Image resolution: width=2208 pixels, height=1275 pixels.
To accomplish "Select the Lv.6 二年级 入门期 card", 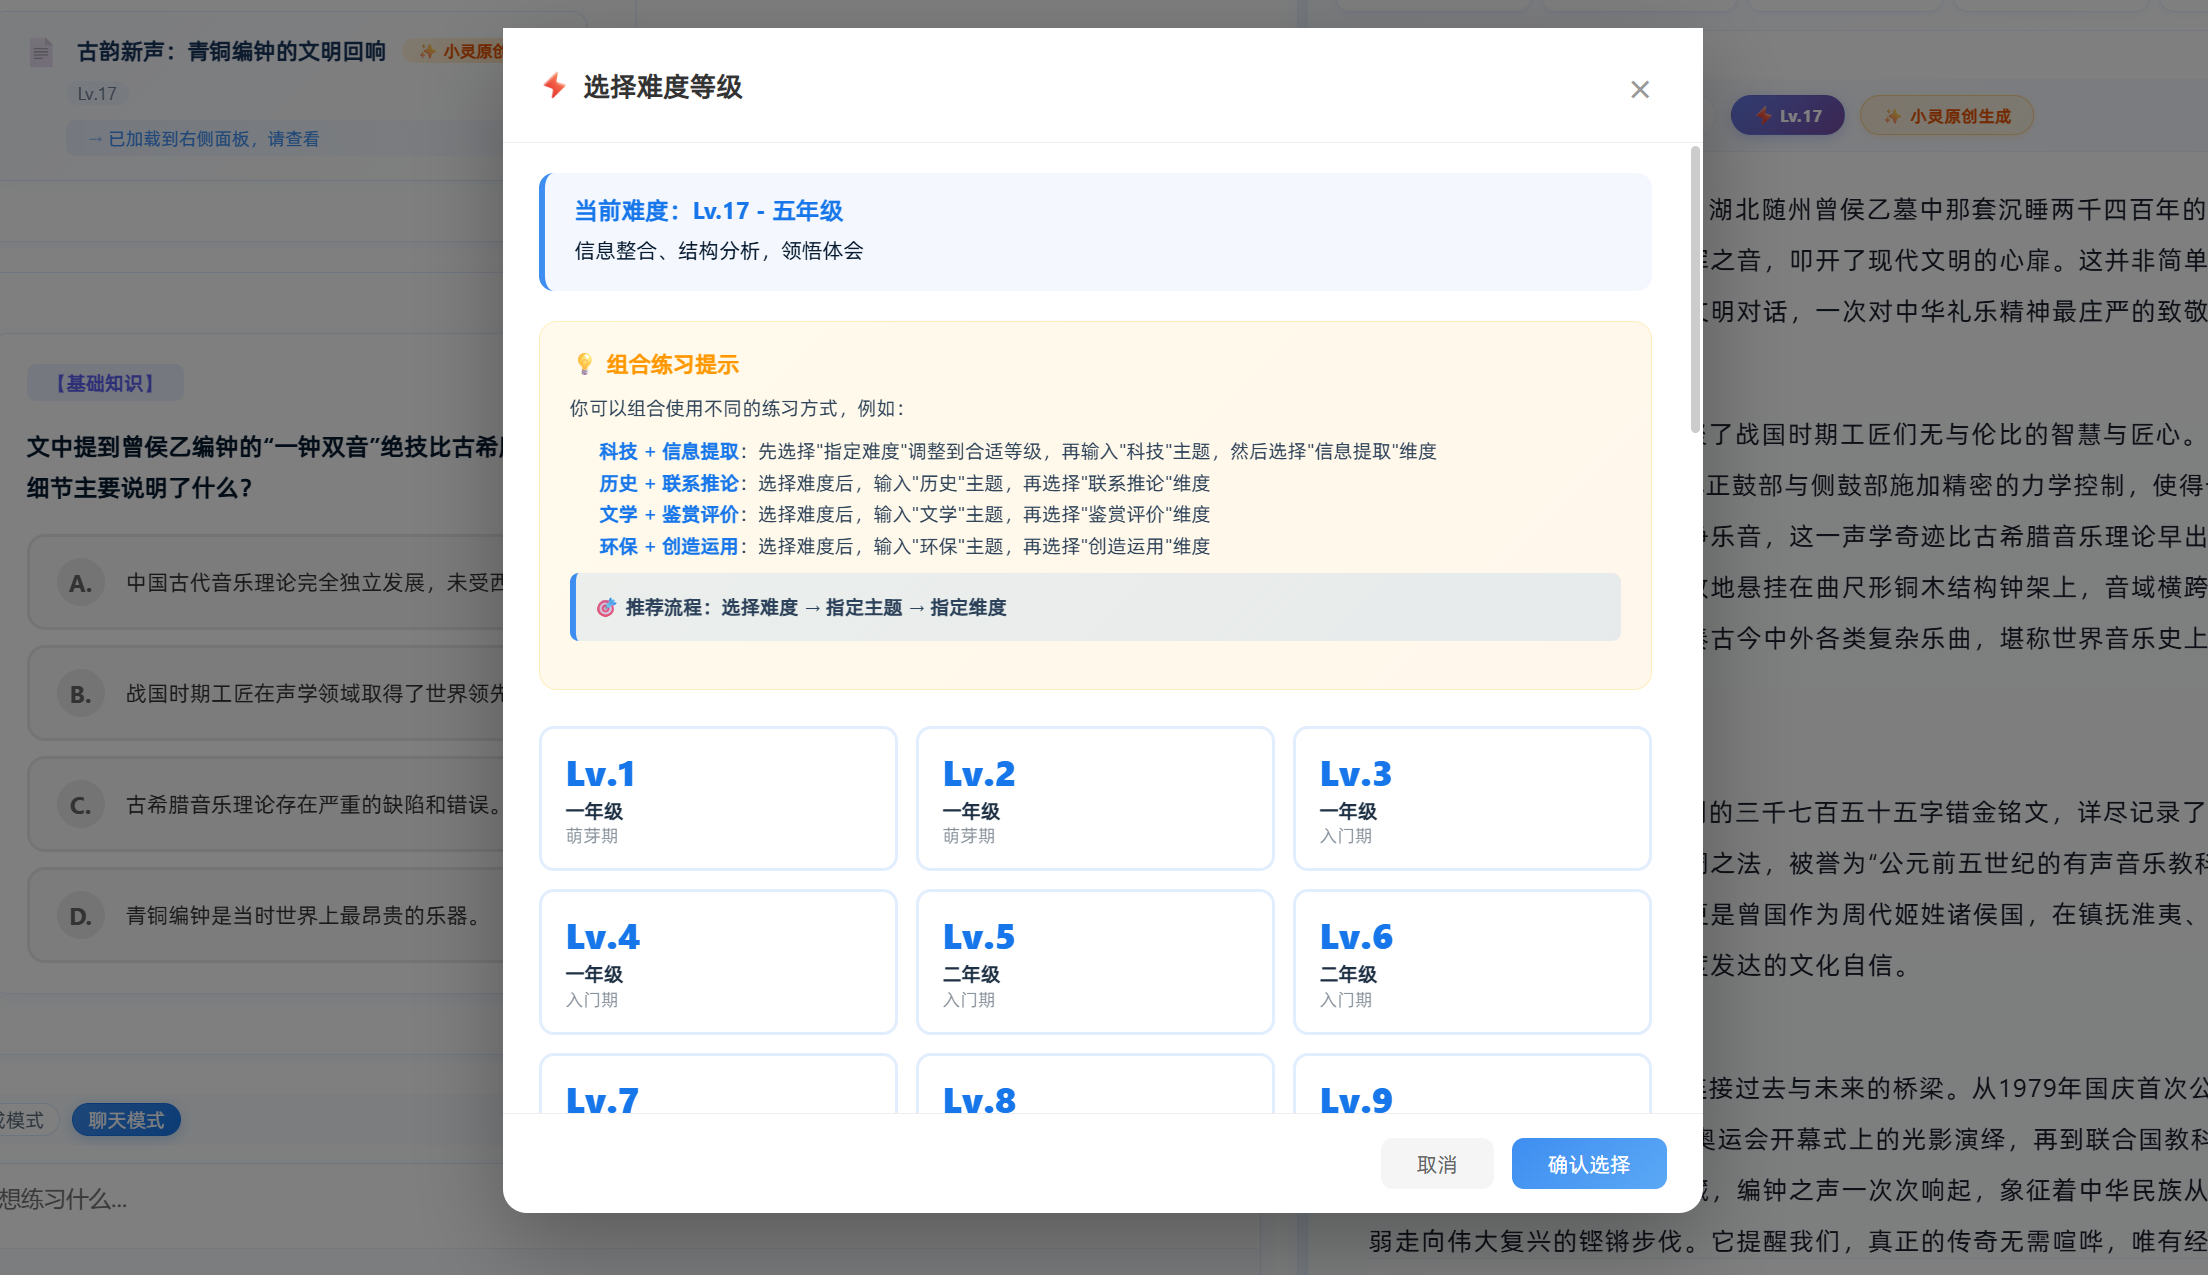I will pyautogui.click(x=1472, y=962).
